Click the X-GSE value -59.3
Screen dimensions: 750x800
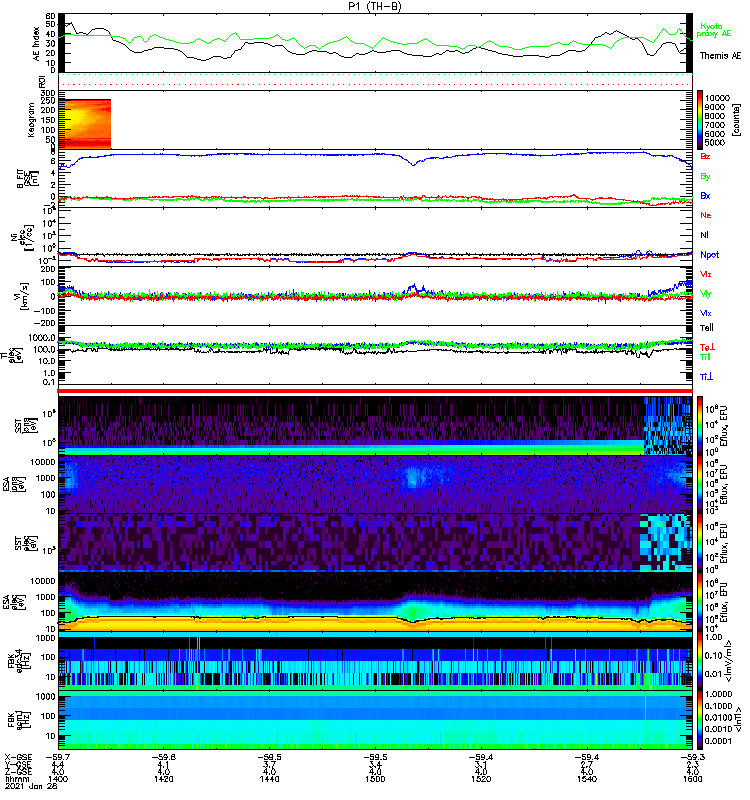[x=692, y=757]
